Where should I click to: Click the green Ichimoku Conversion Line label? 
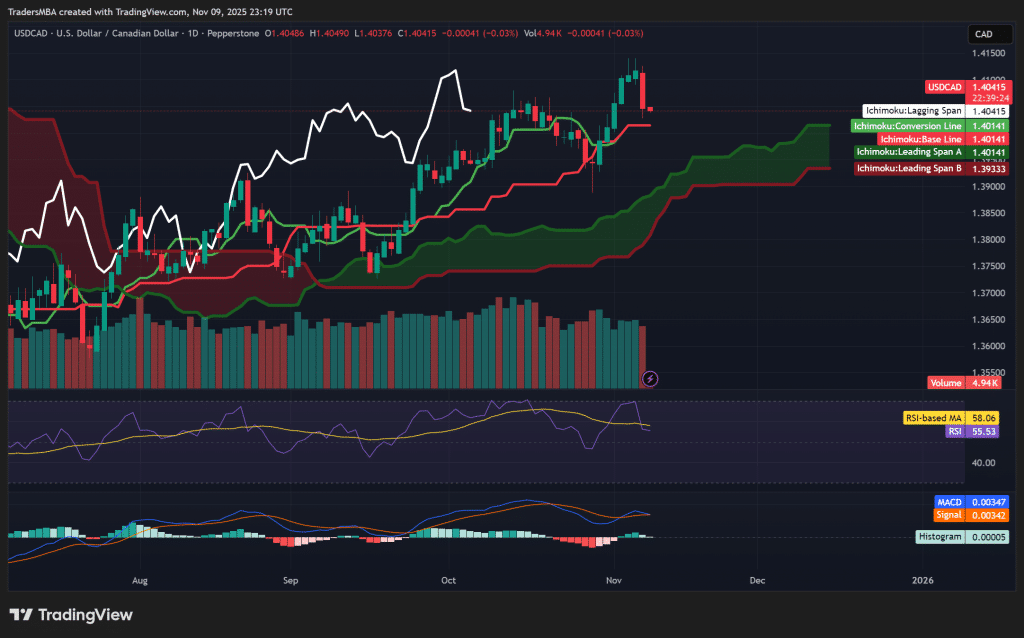coord(908,126)
